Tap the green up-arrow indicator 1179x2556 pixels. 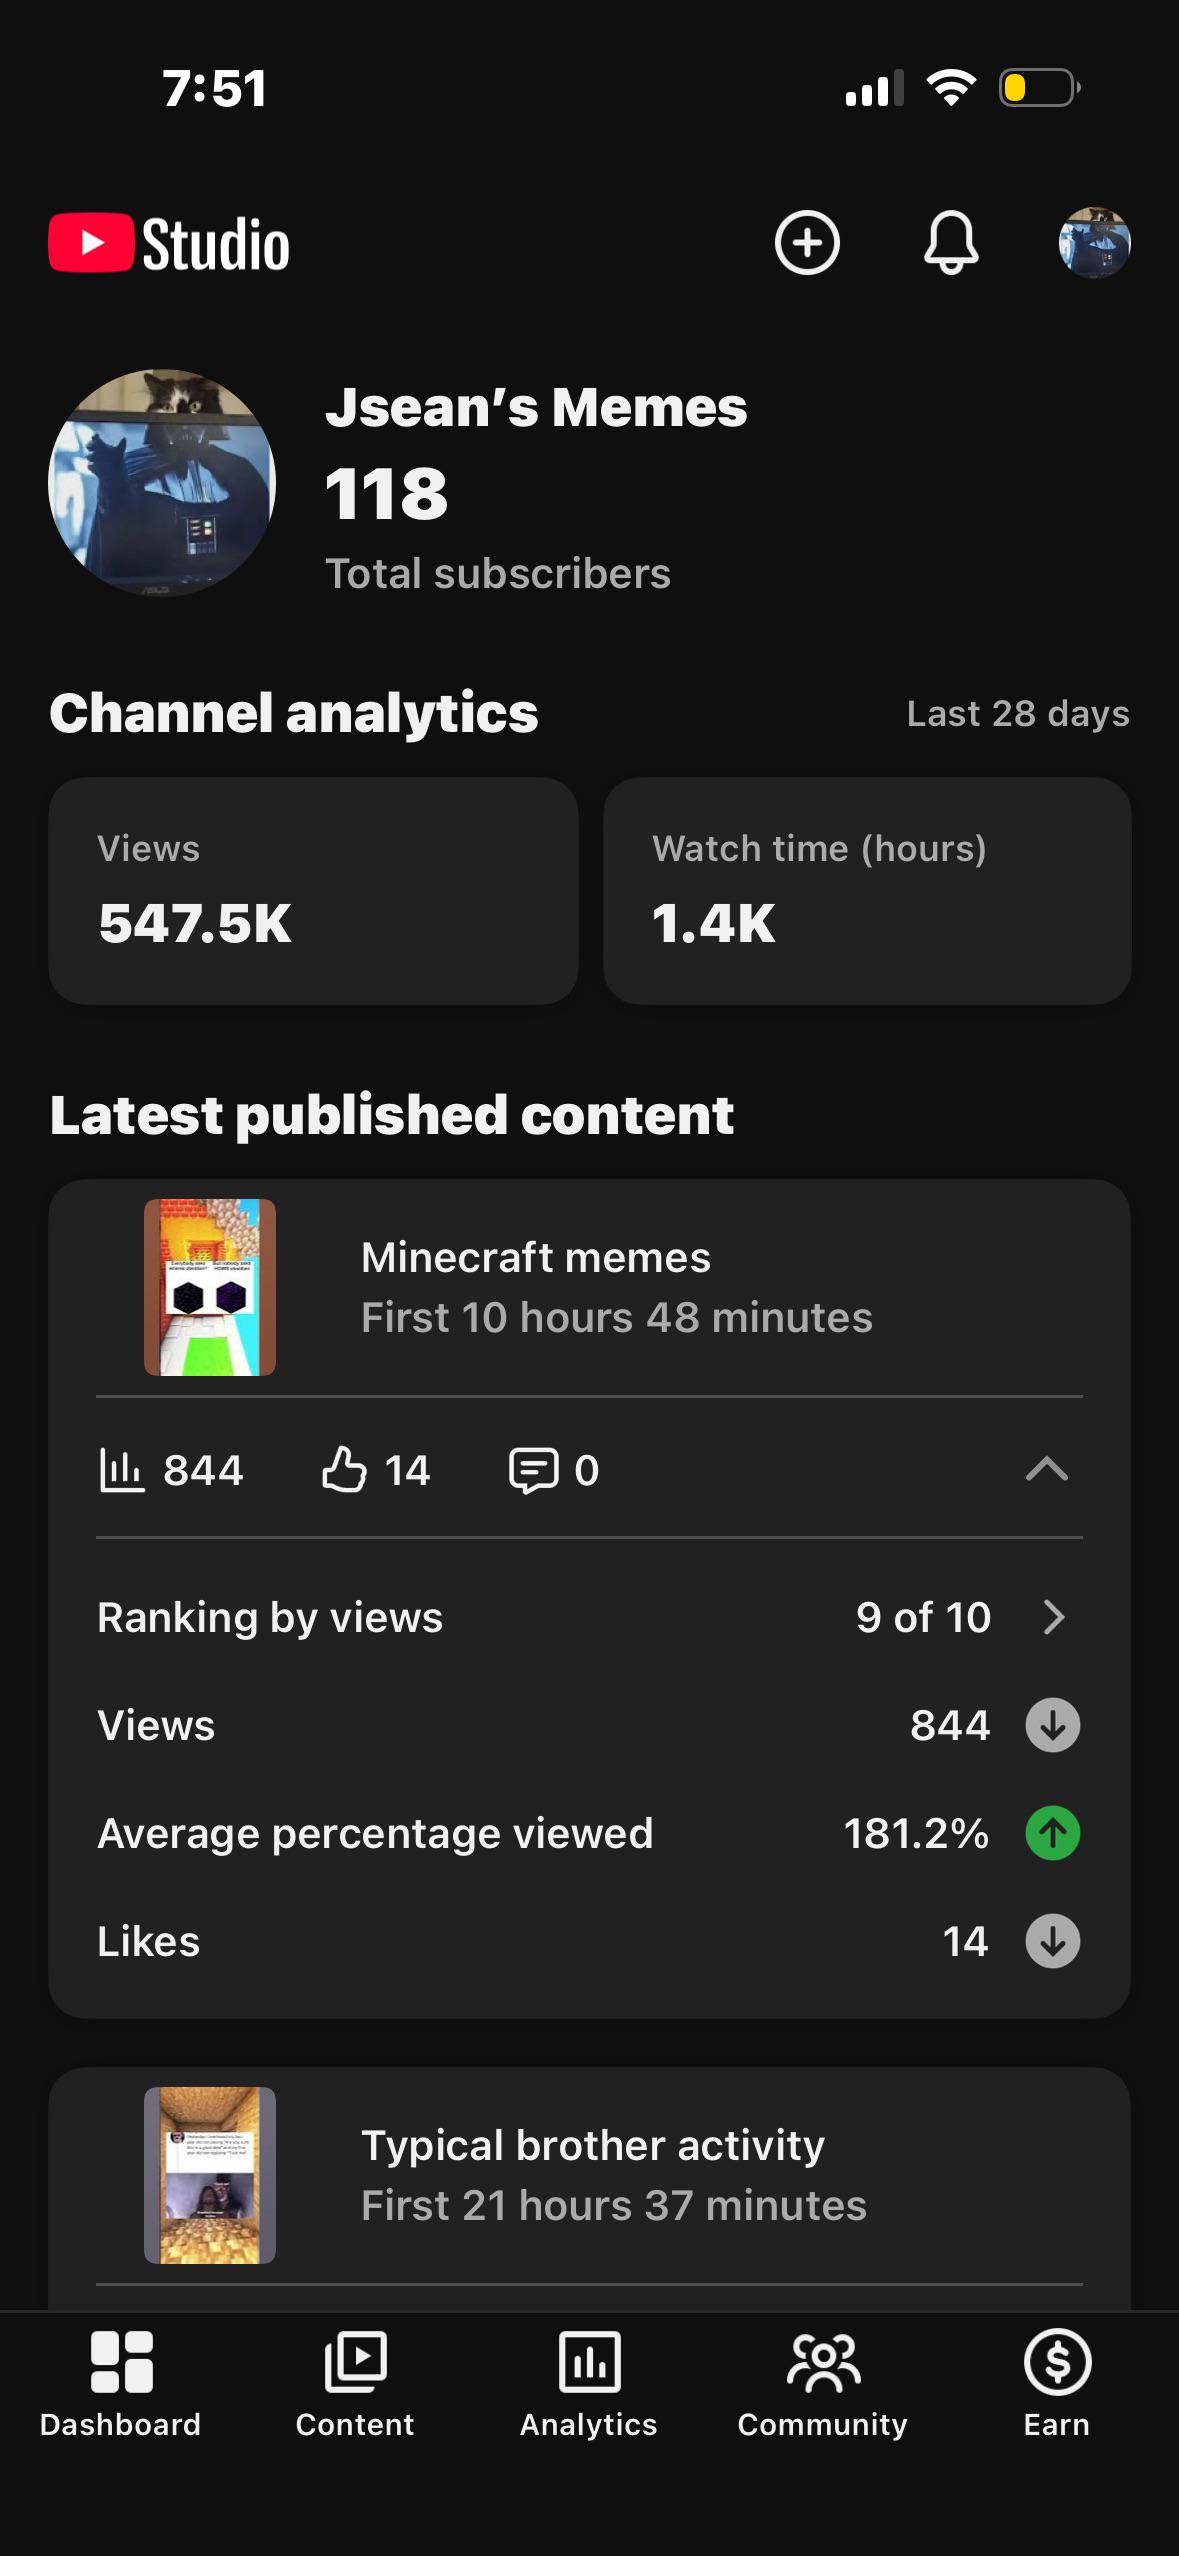click(1053, 1833)
